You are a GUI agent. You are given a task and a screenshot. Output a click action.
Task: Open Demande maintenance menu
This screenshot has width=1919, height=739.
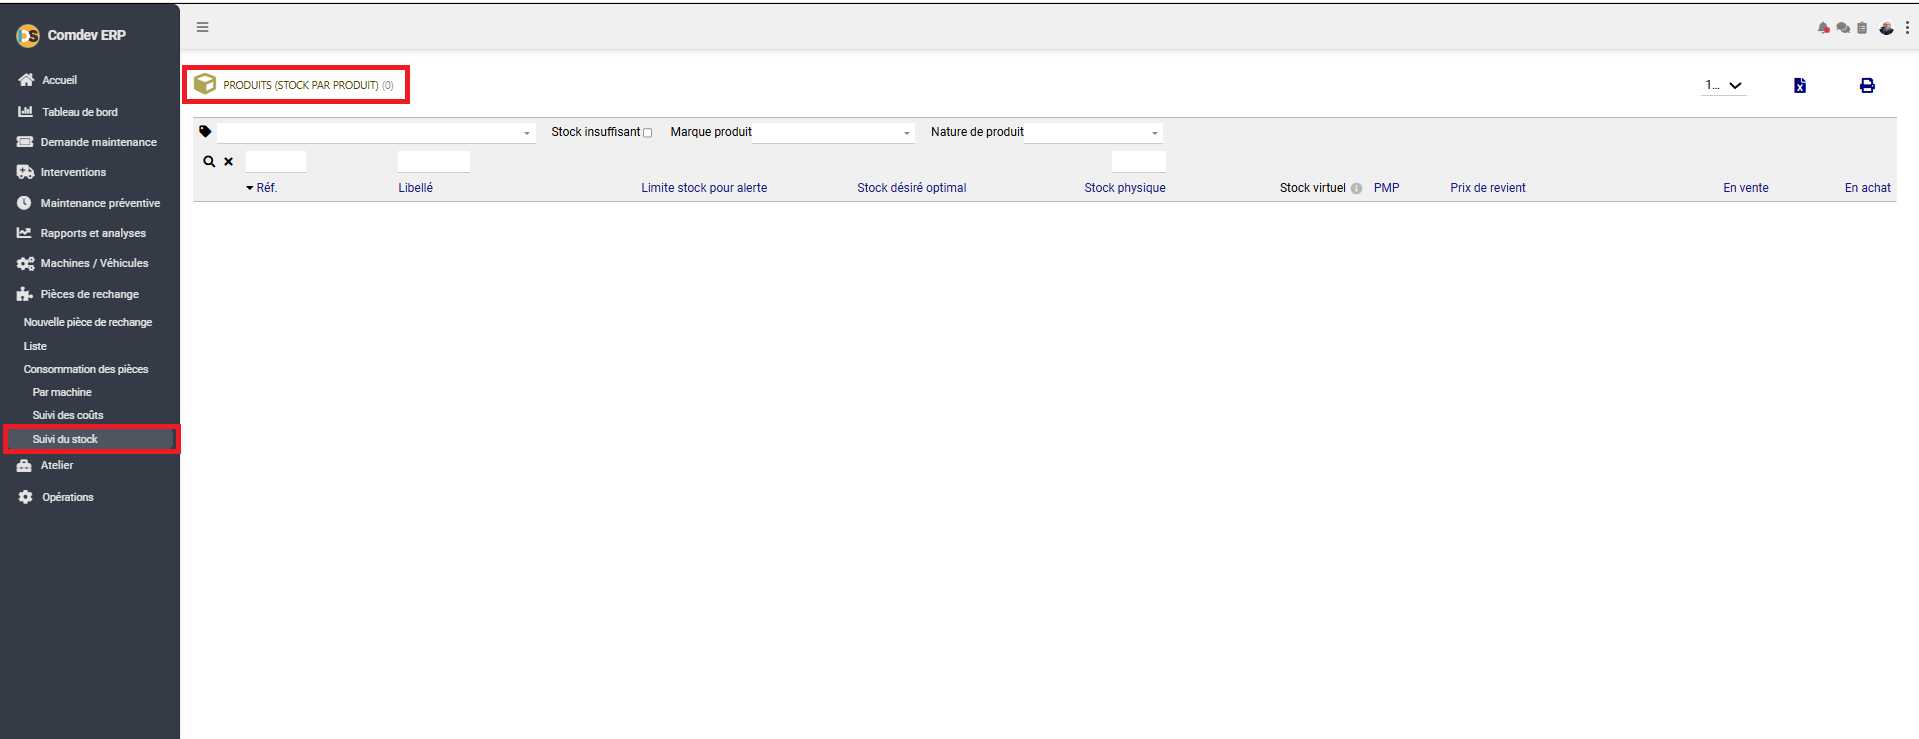[x=98, y=142]
